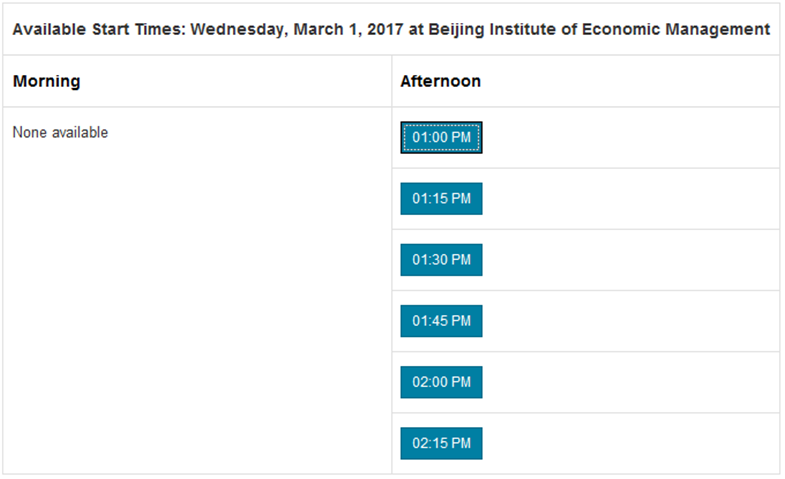
Task: Click the Morning column header
Action: (x=47, y=81)
